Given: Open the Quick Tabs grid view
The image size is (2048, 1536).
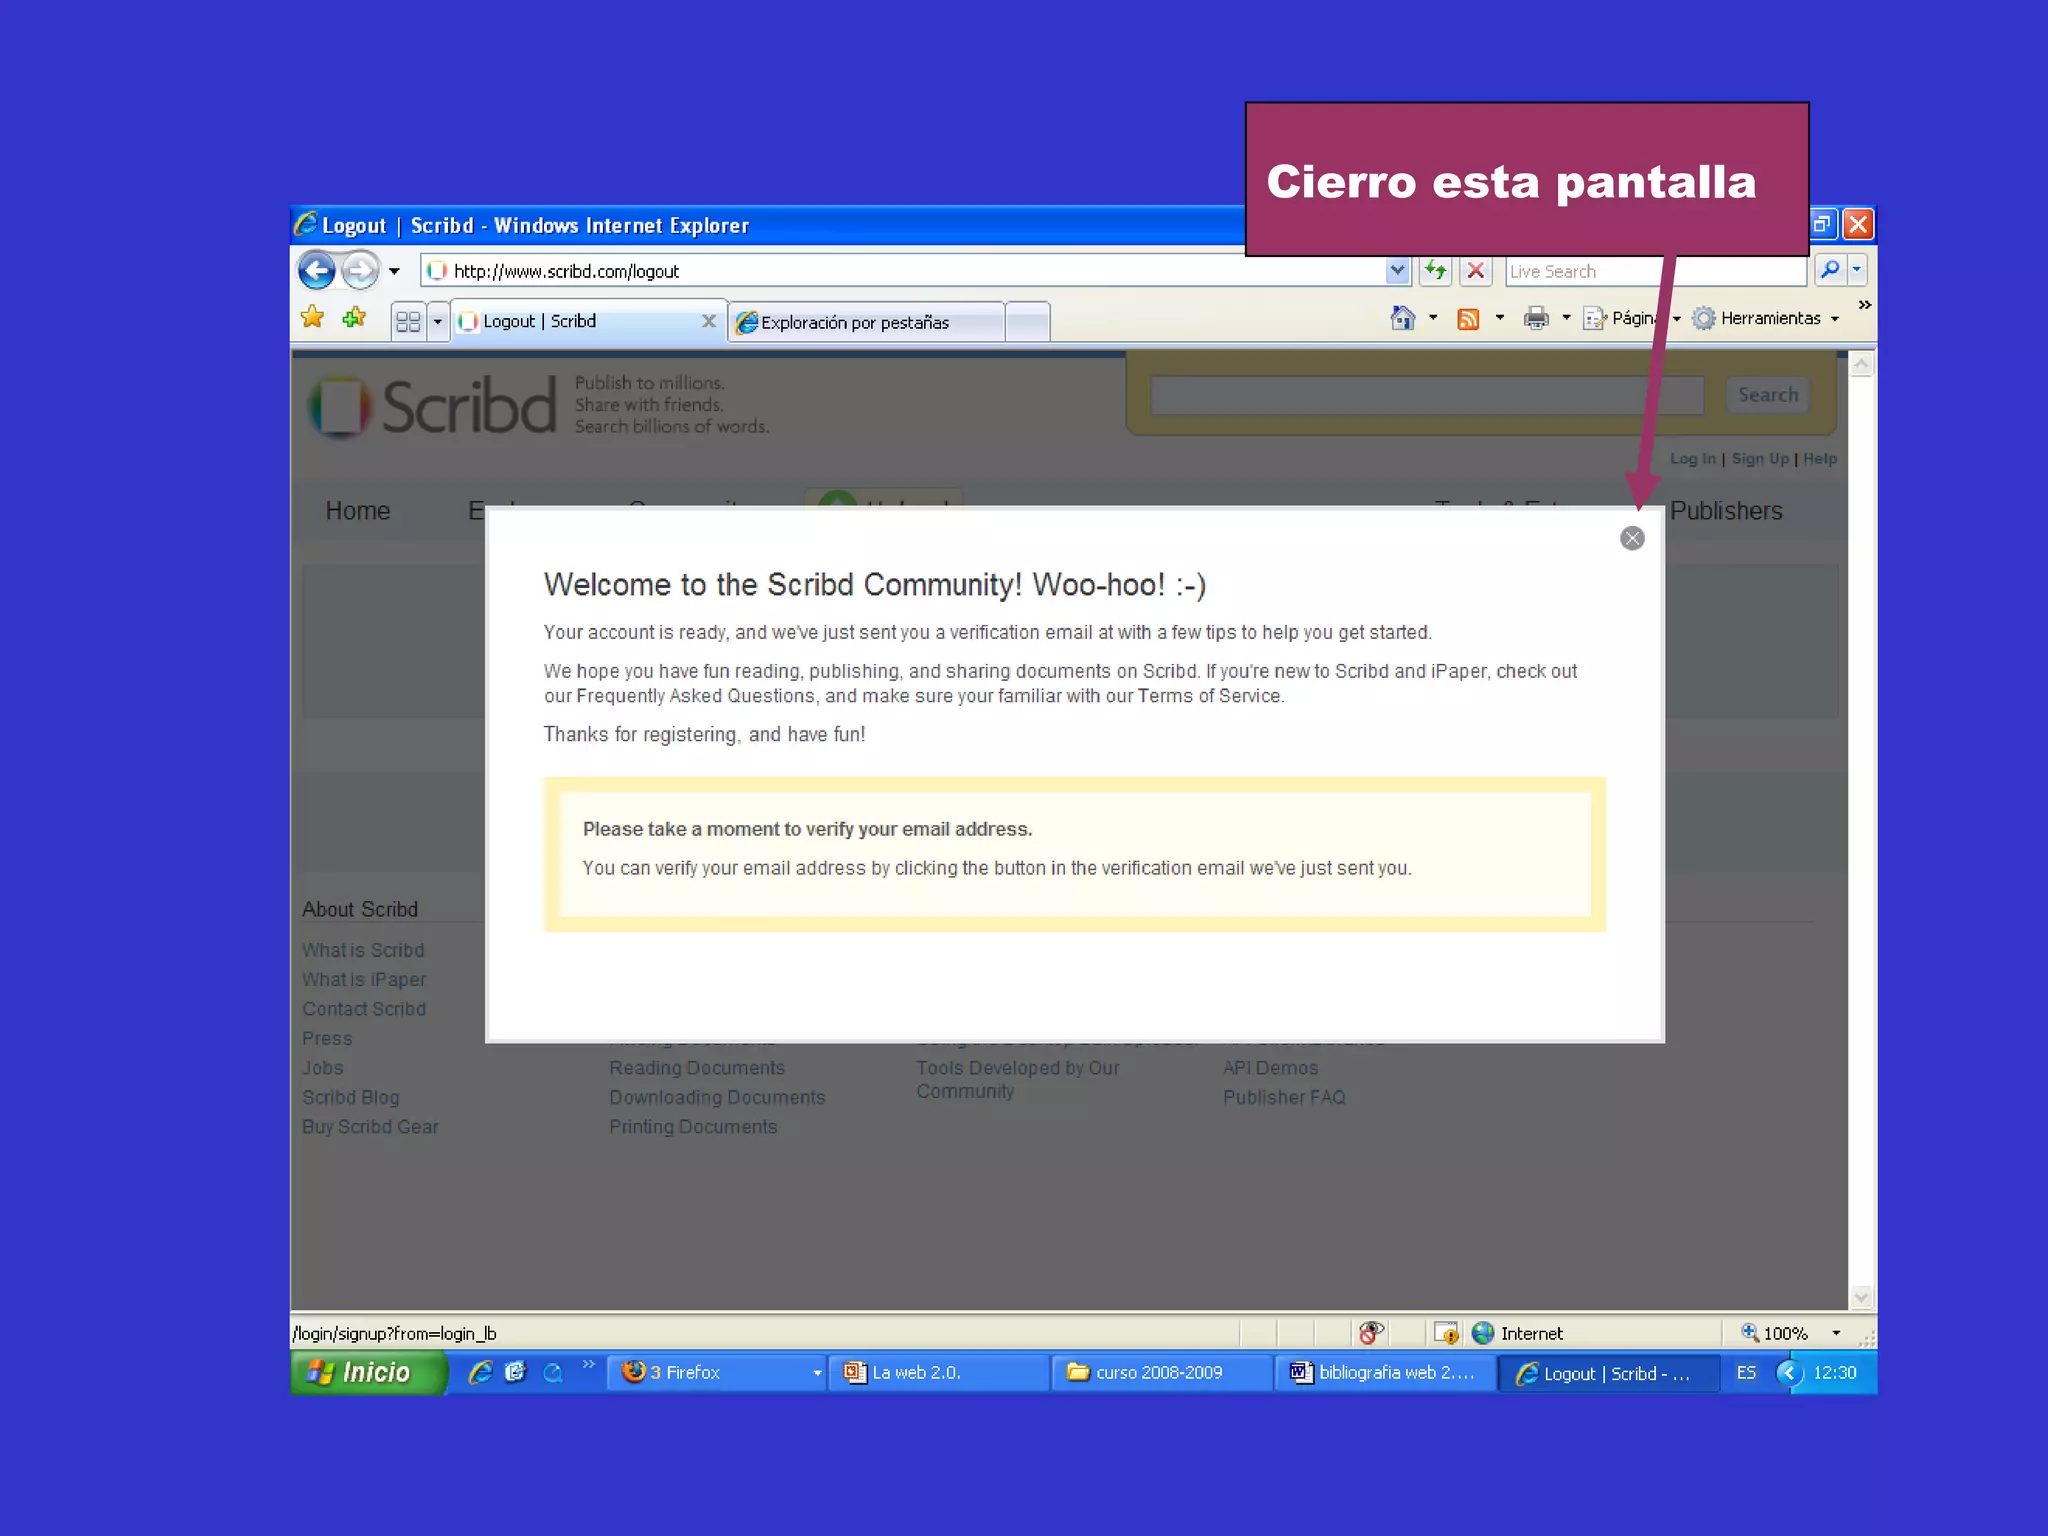Looking at the screenshot, I should pos(408,321).
